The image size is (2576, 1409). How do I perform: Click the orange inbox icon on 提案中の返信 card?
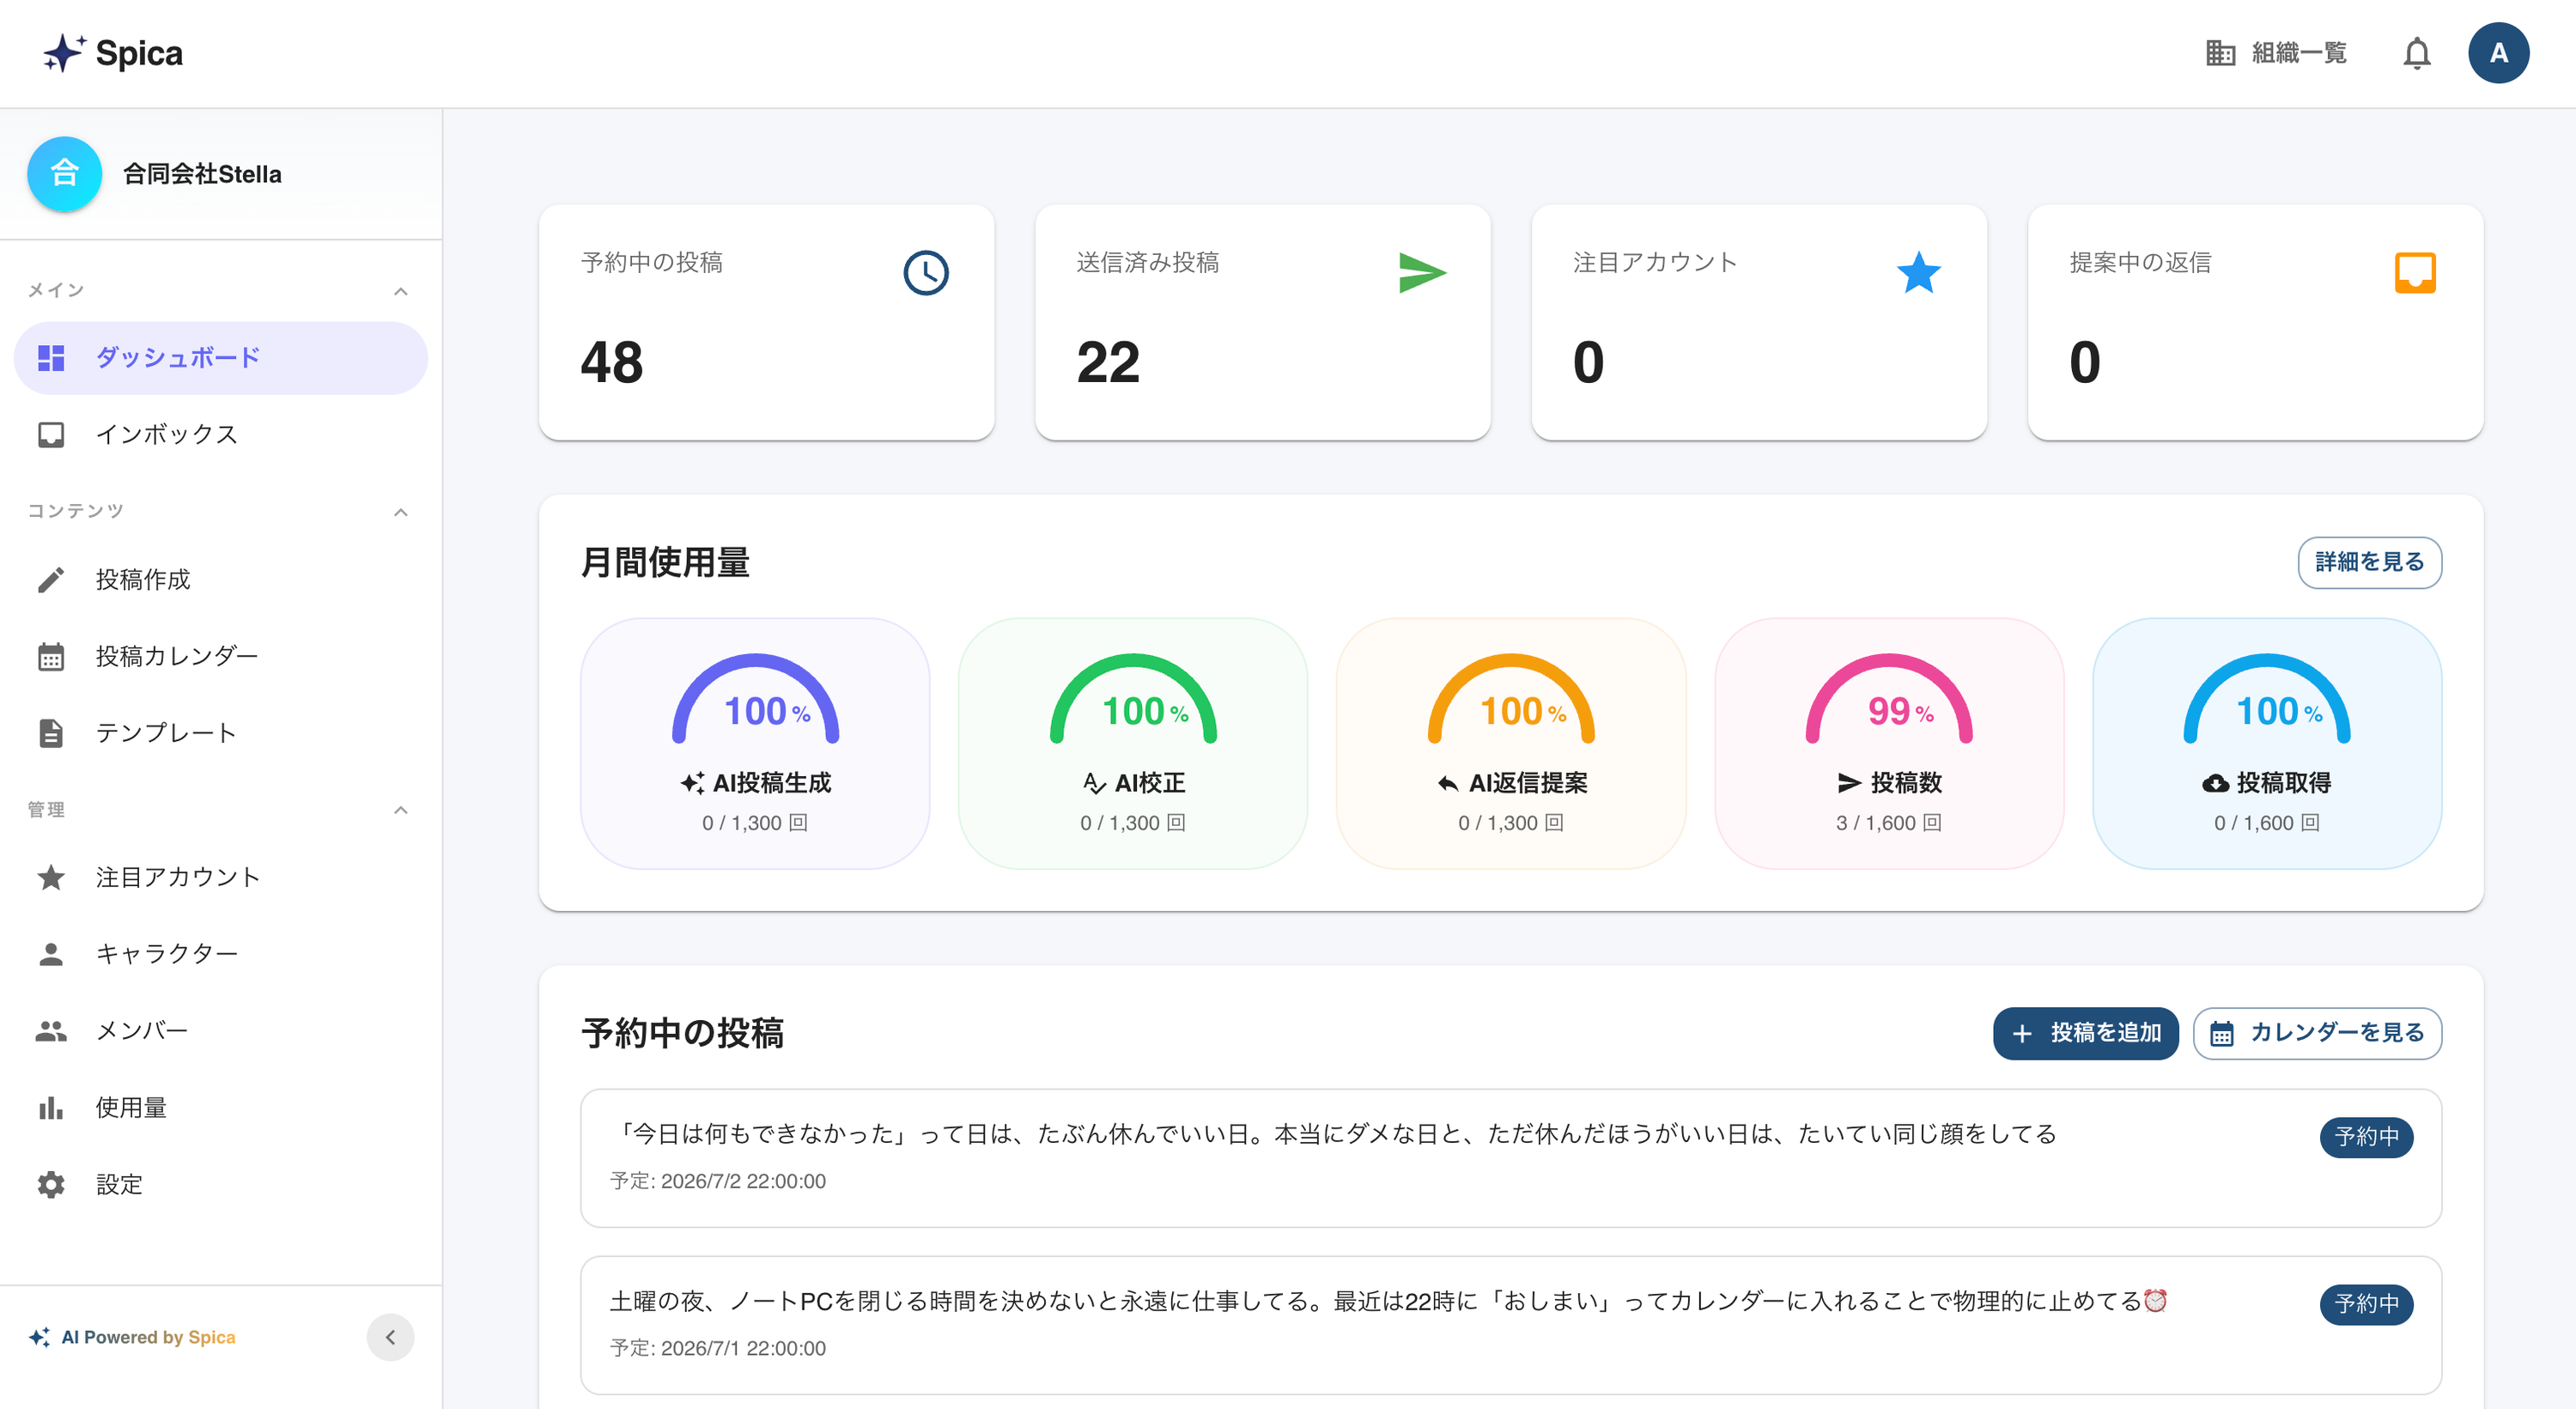(2414, 272)
